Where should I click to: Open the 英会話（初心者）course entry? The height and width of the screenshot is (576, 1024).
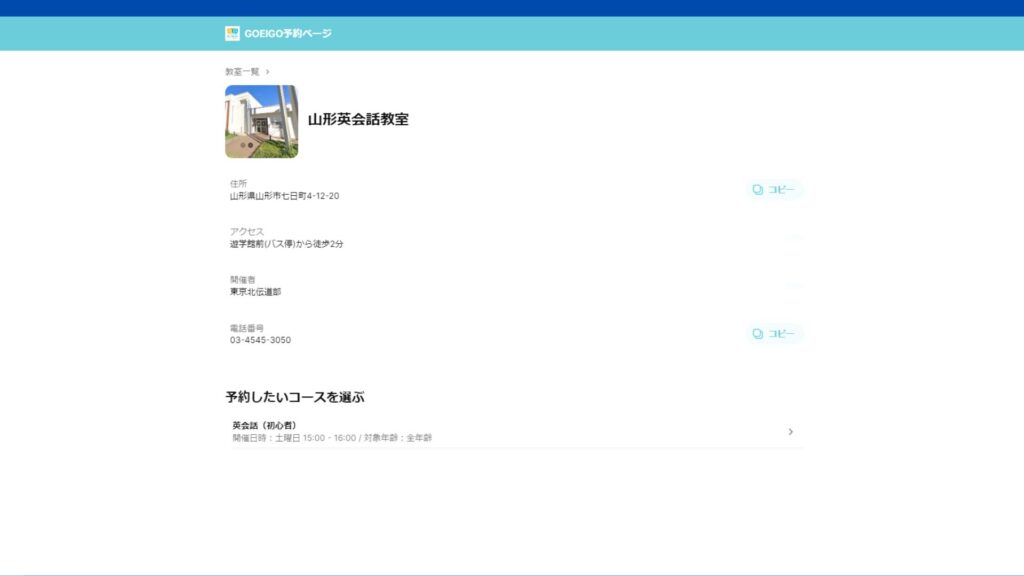click(514, 432)
